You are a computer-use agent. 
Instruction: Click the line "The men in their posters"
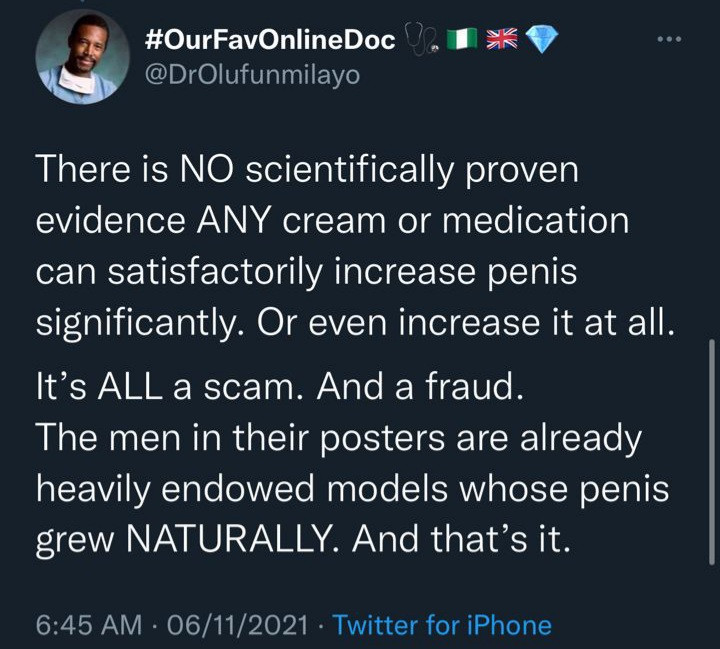(x=240, y=438)
